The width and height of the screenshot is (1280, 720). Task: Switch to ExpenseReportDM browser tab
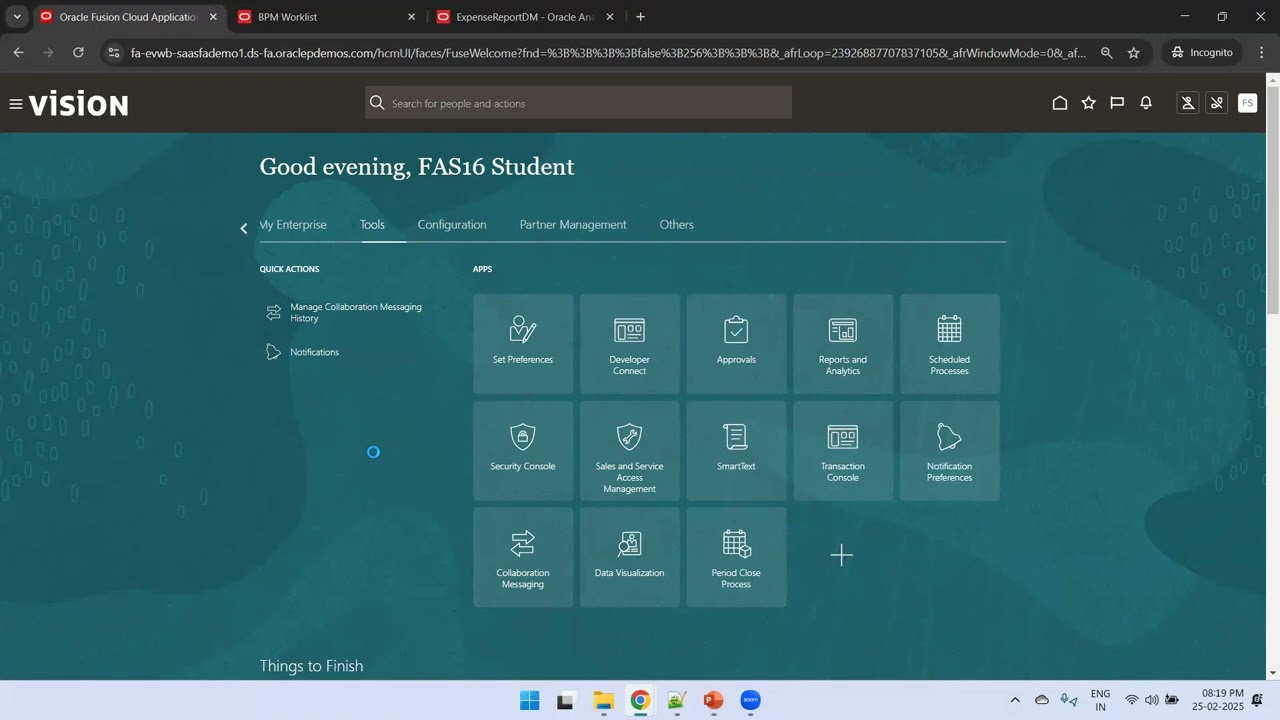click(525, 17)
